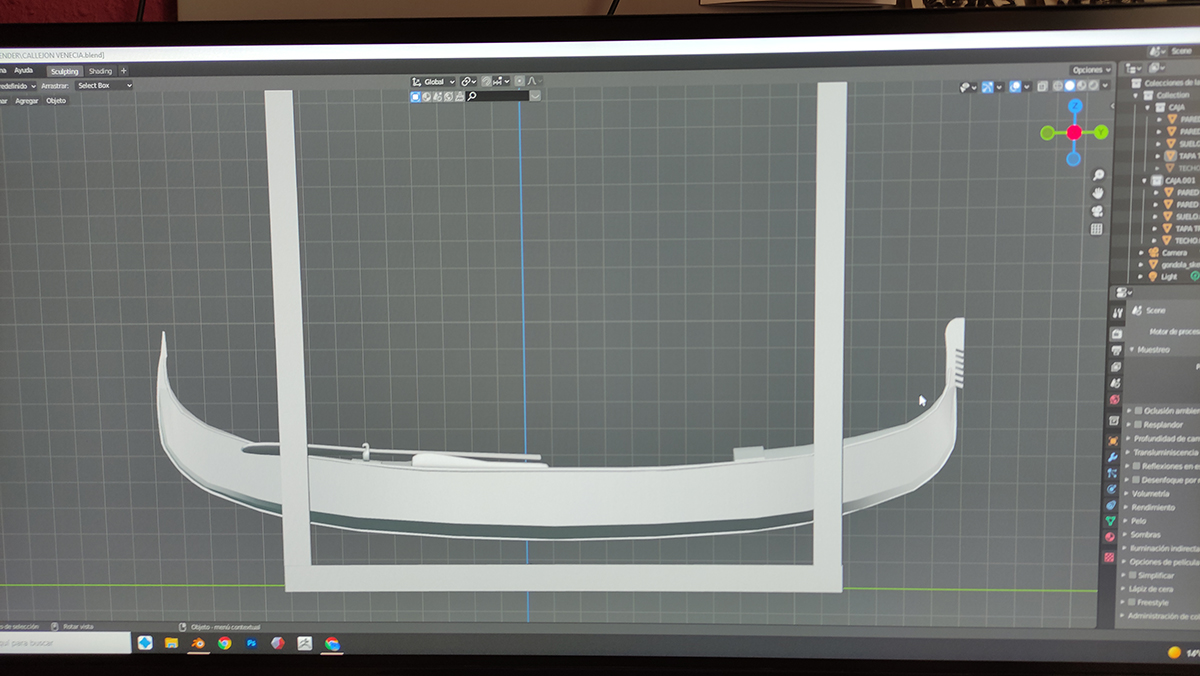Viewport: 1200px width, 676px height.
Task: Open the Tool settings properties tab
Action: (x=1117, y=312)
